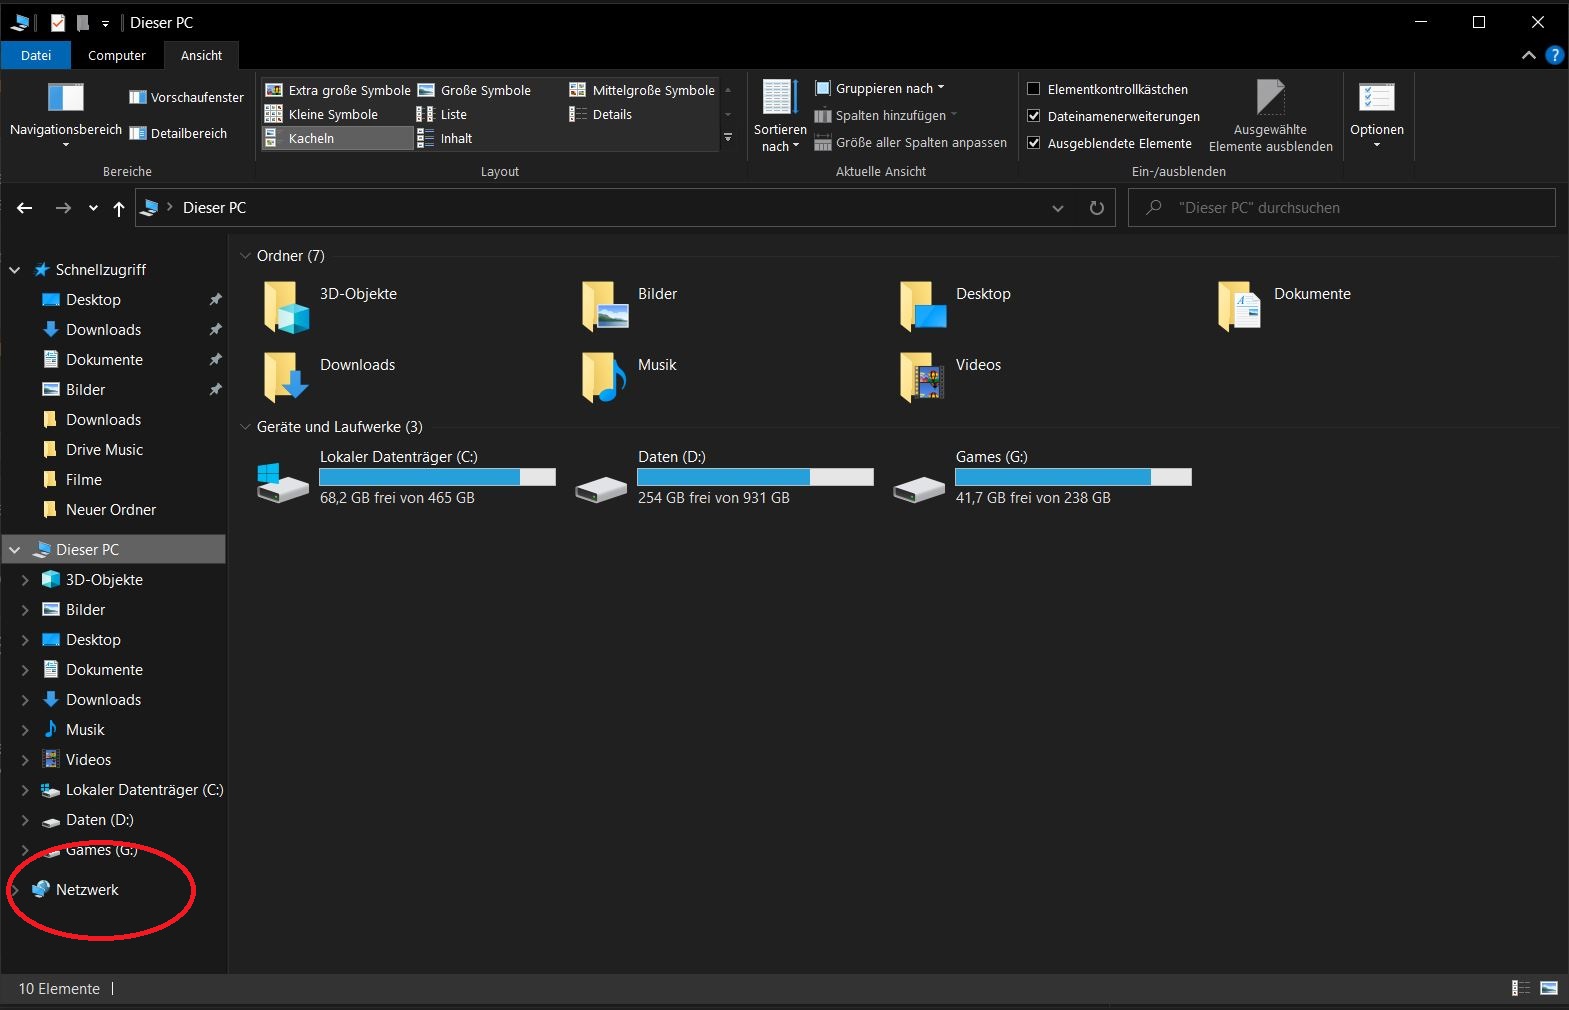
Task: Open the Sortieren nach menu
Action: (780, 116)
